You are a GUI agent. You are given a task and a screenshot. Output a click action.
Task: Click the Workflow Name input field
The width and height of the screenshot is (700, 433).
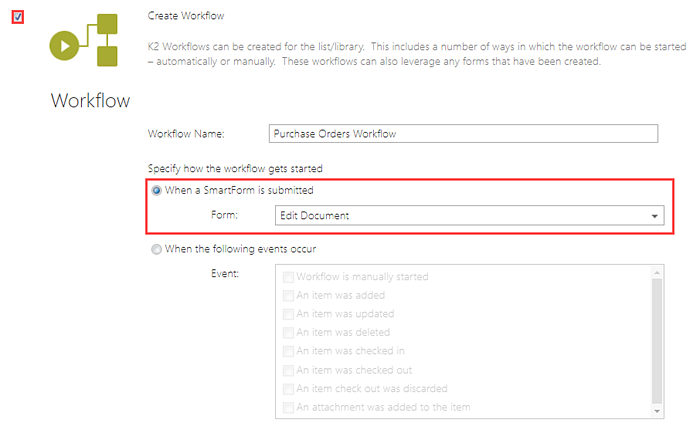coord(464,133)
